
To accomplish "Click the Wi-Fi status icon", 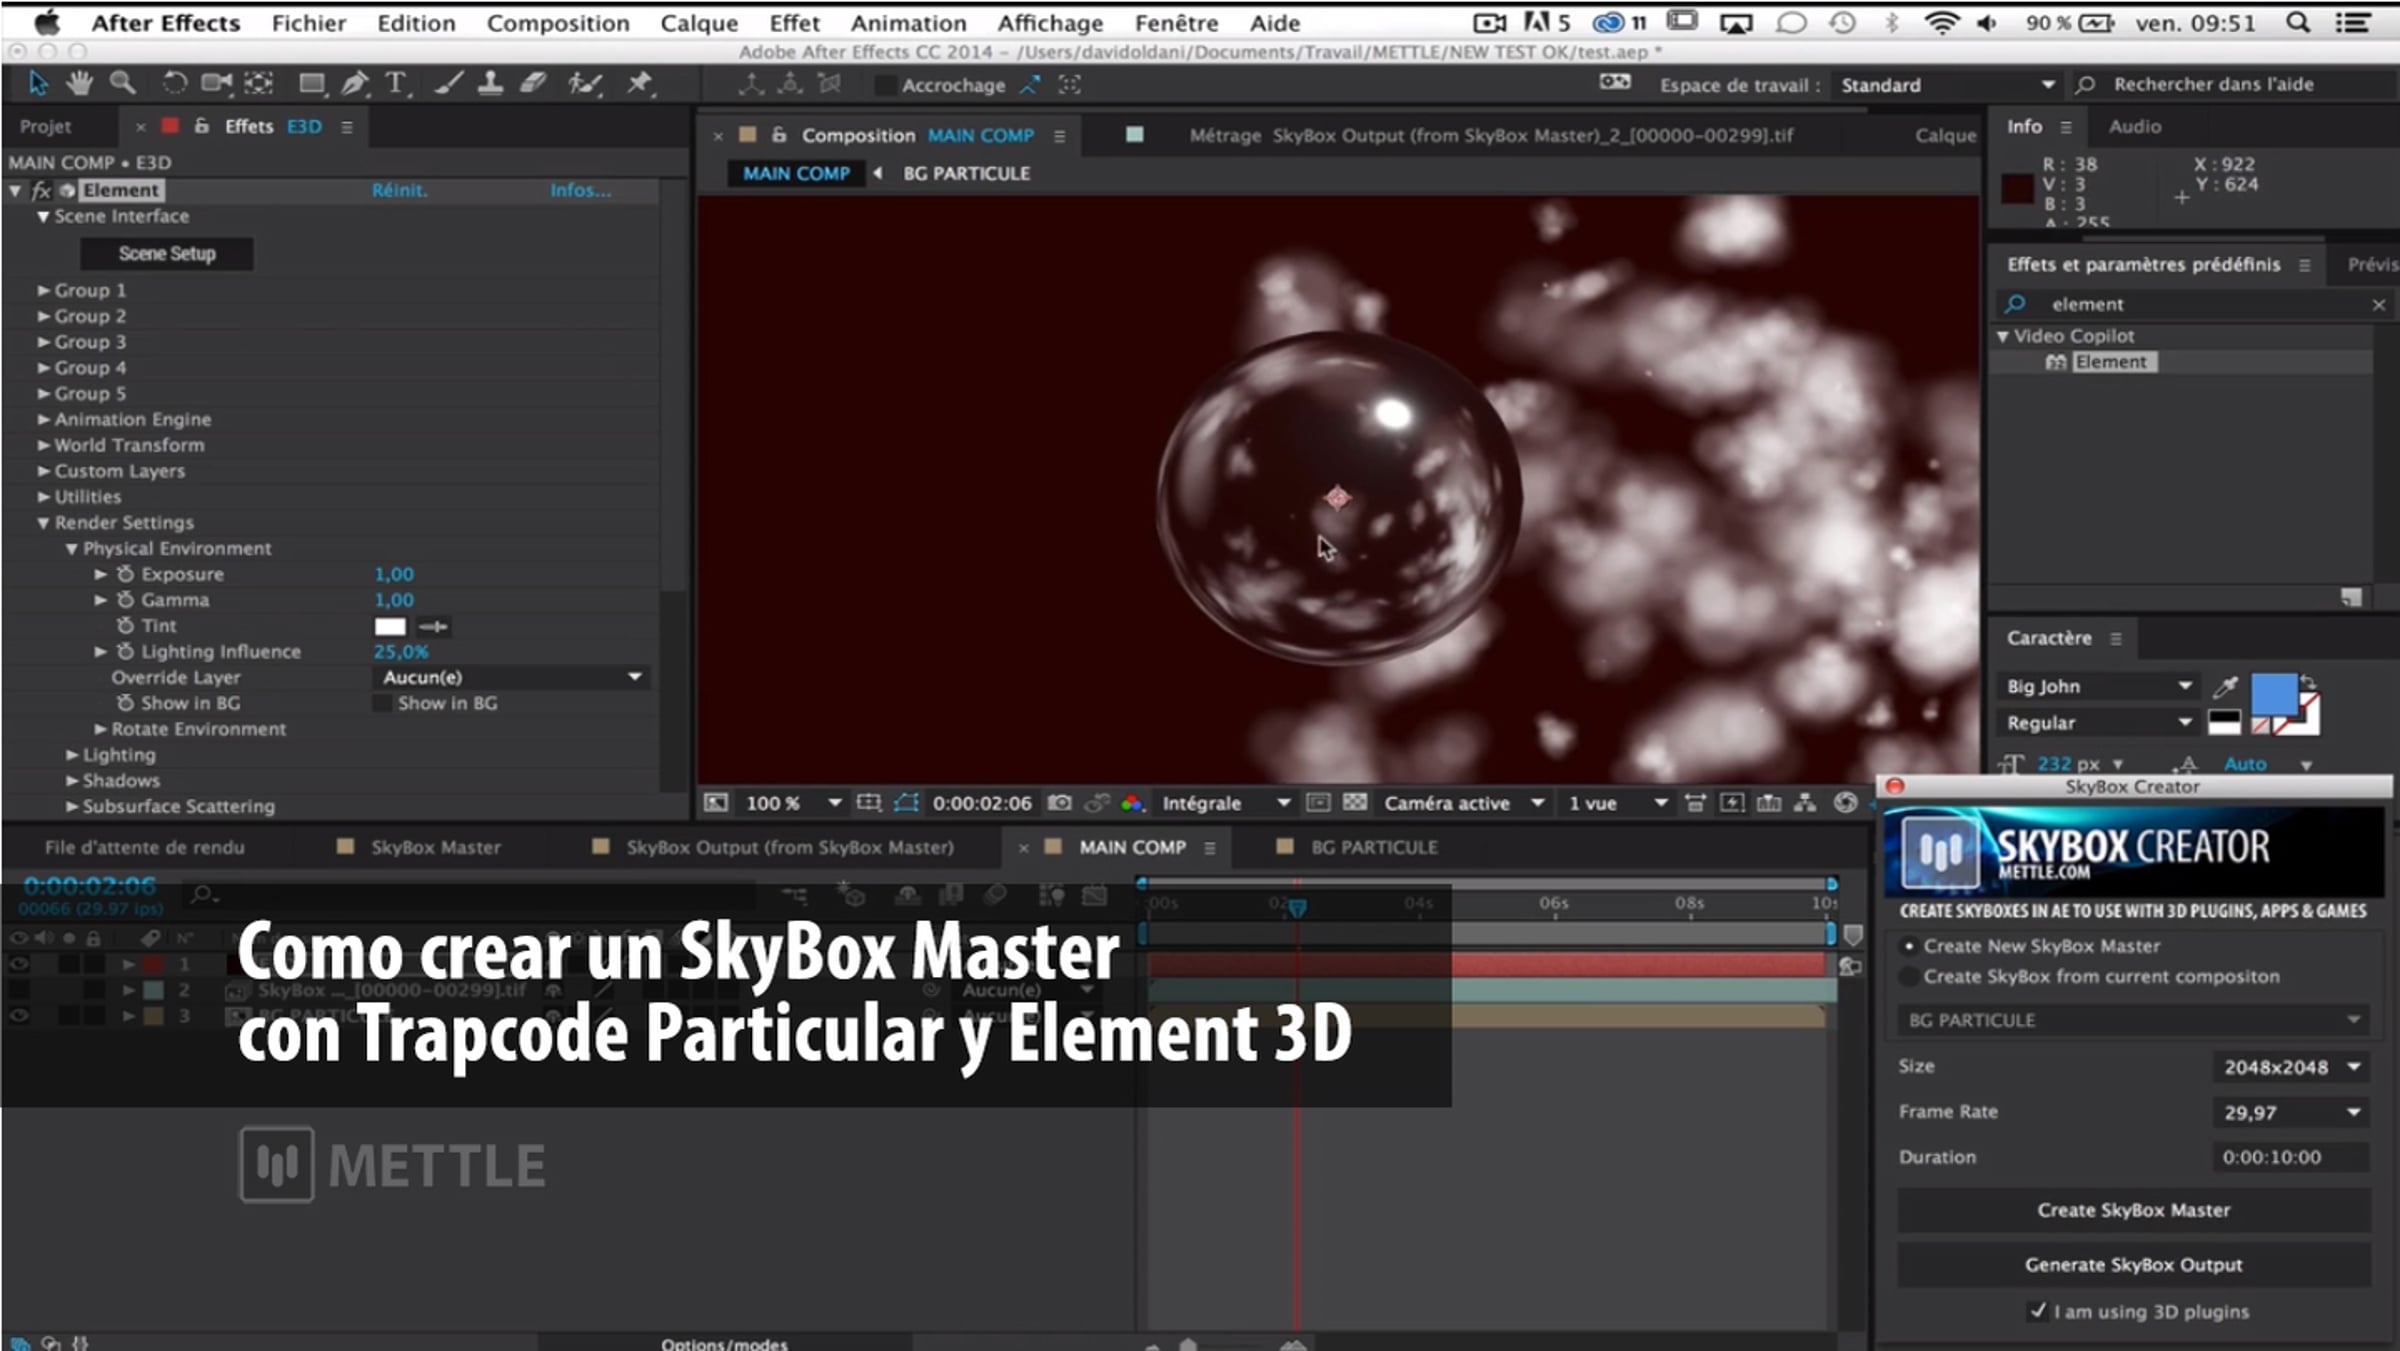I will coord(1941,23).
